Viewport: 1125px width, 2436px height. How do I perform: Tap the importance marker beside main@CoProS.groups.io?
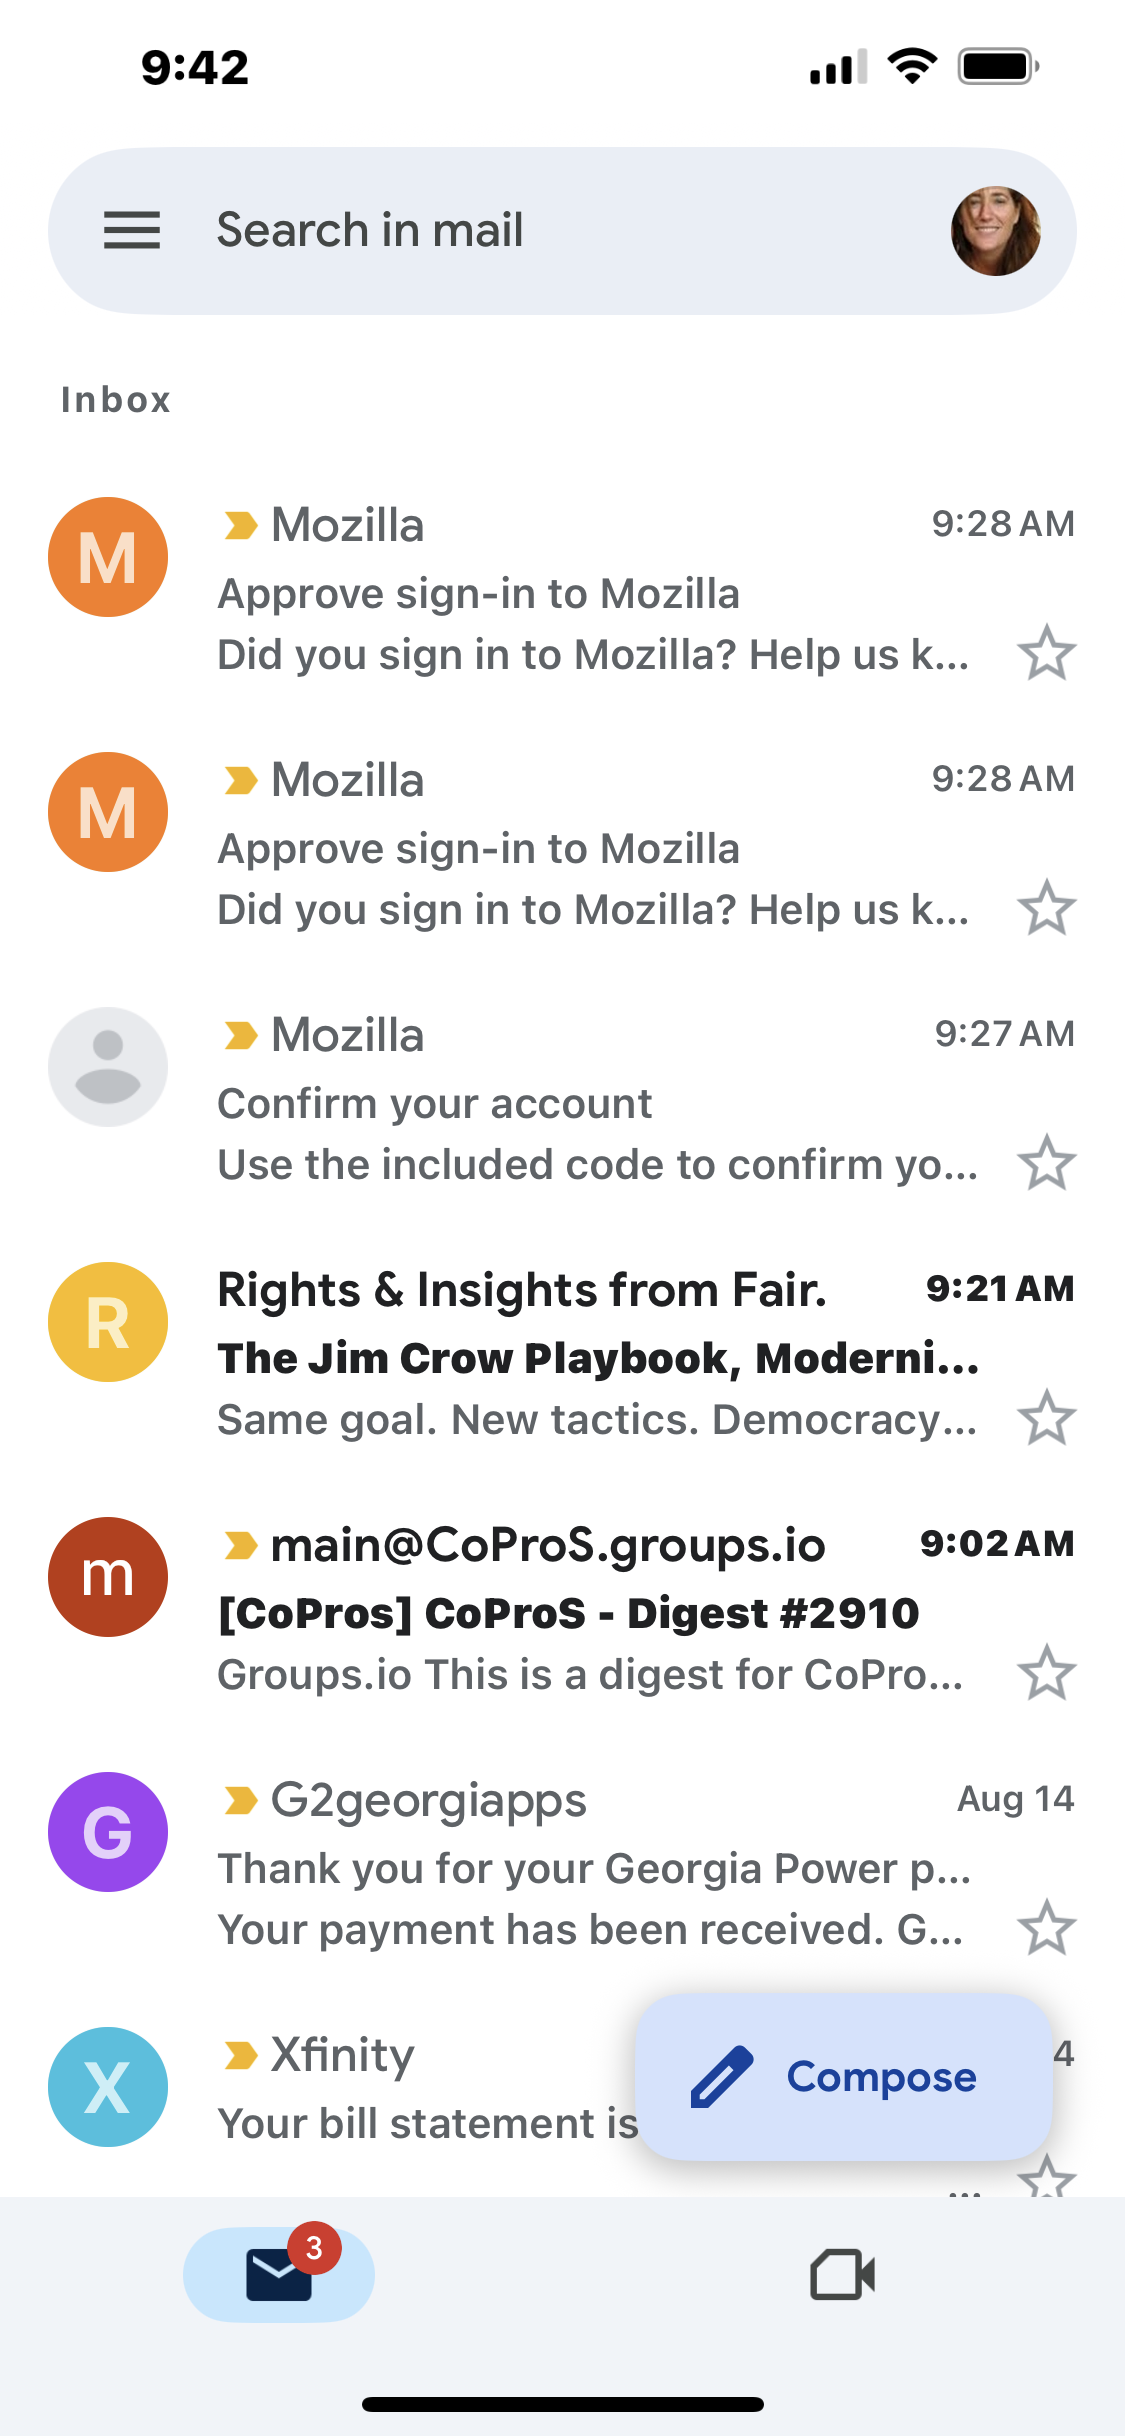click(240, 1546)
